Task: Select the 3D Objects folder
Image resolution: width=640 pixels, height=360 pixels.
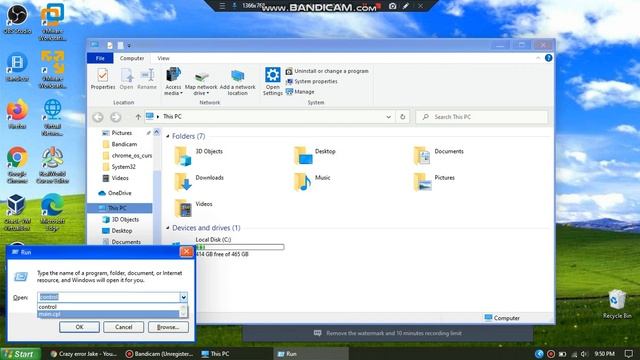Action: pyautogui.click(x=199, y=156)
